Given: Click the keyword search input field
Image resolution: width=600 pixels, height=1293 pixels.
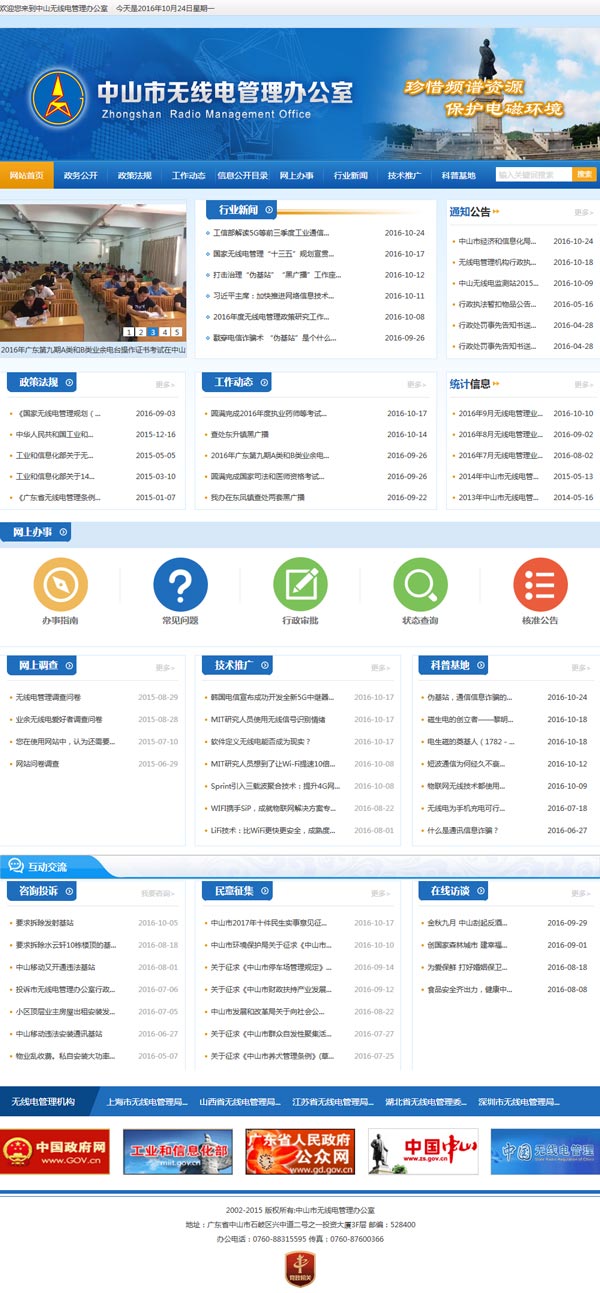Looking at the screenshot, I should coord(533,175).
